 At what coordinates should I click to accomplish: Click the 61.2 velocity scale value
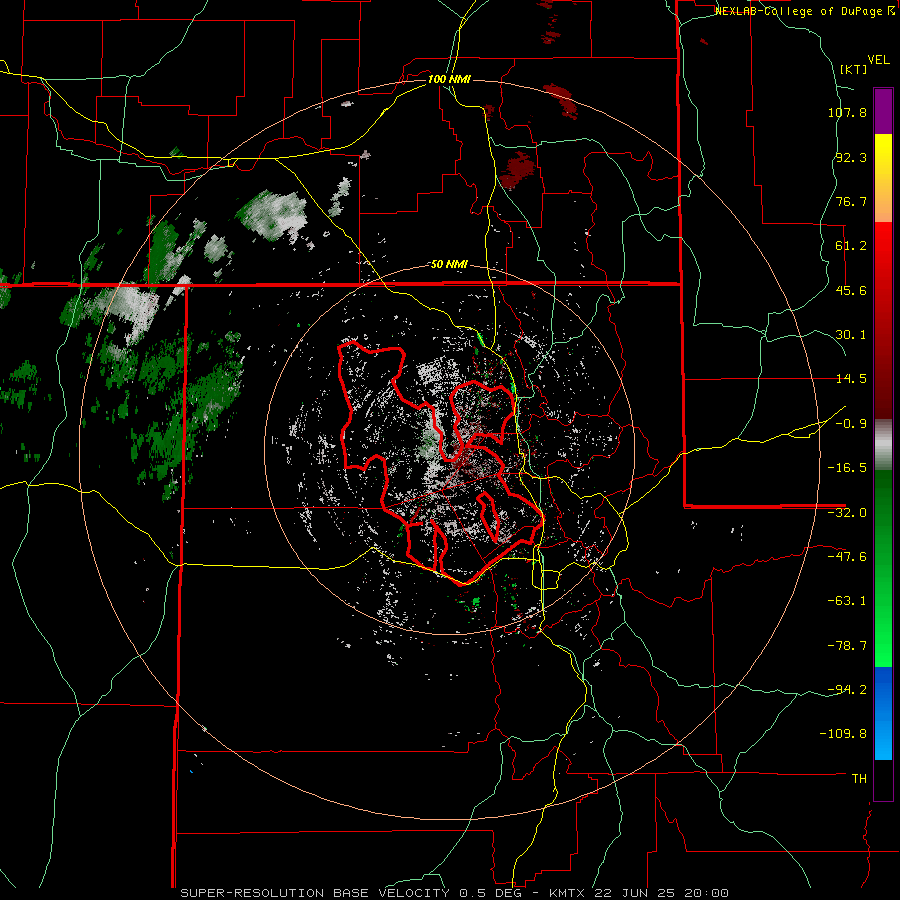851,246
